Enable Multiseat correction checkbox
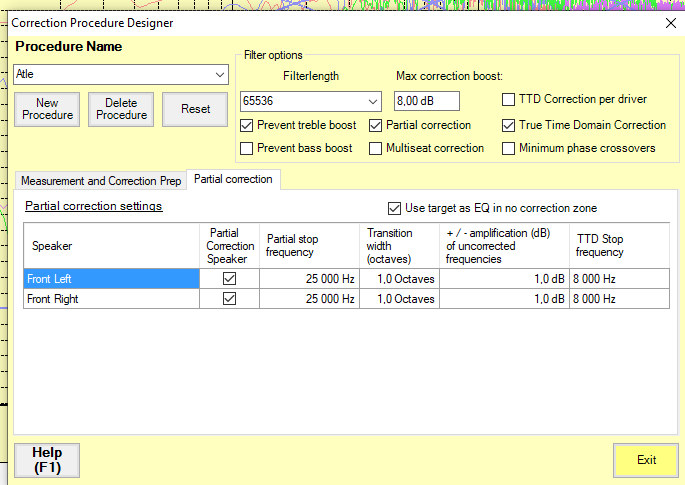 [376, 149]
